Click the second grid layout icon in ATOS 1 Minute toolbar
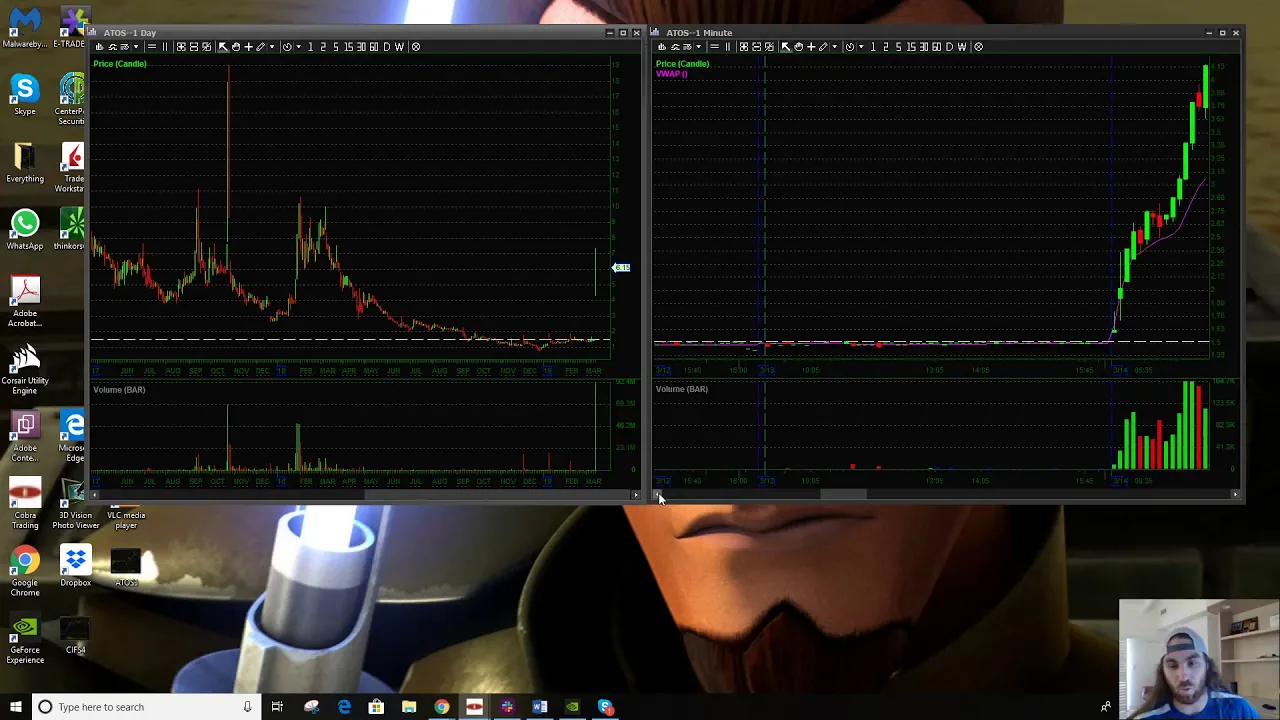Image resolution: width=1280 pixels, height=720 pixels. pos(756,46)
